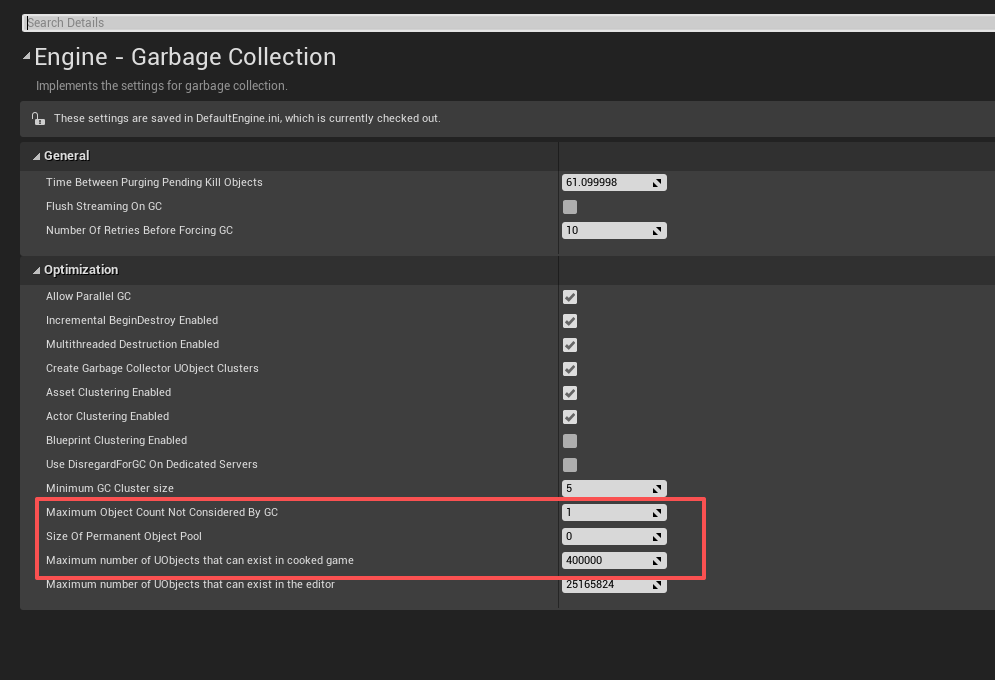Click the Blueprint Clustering Enabled label
This screenshot has width=995, height=680.
point(117,440)
